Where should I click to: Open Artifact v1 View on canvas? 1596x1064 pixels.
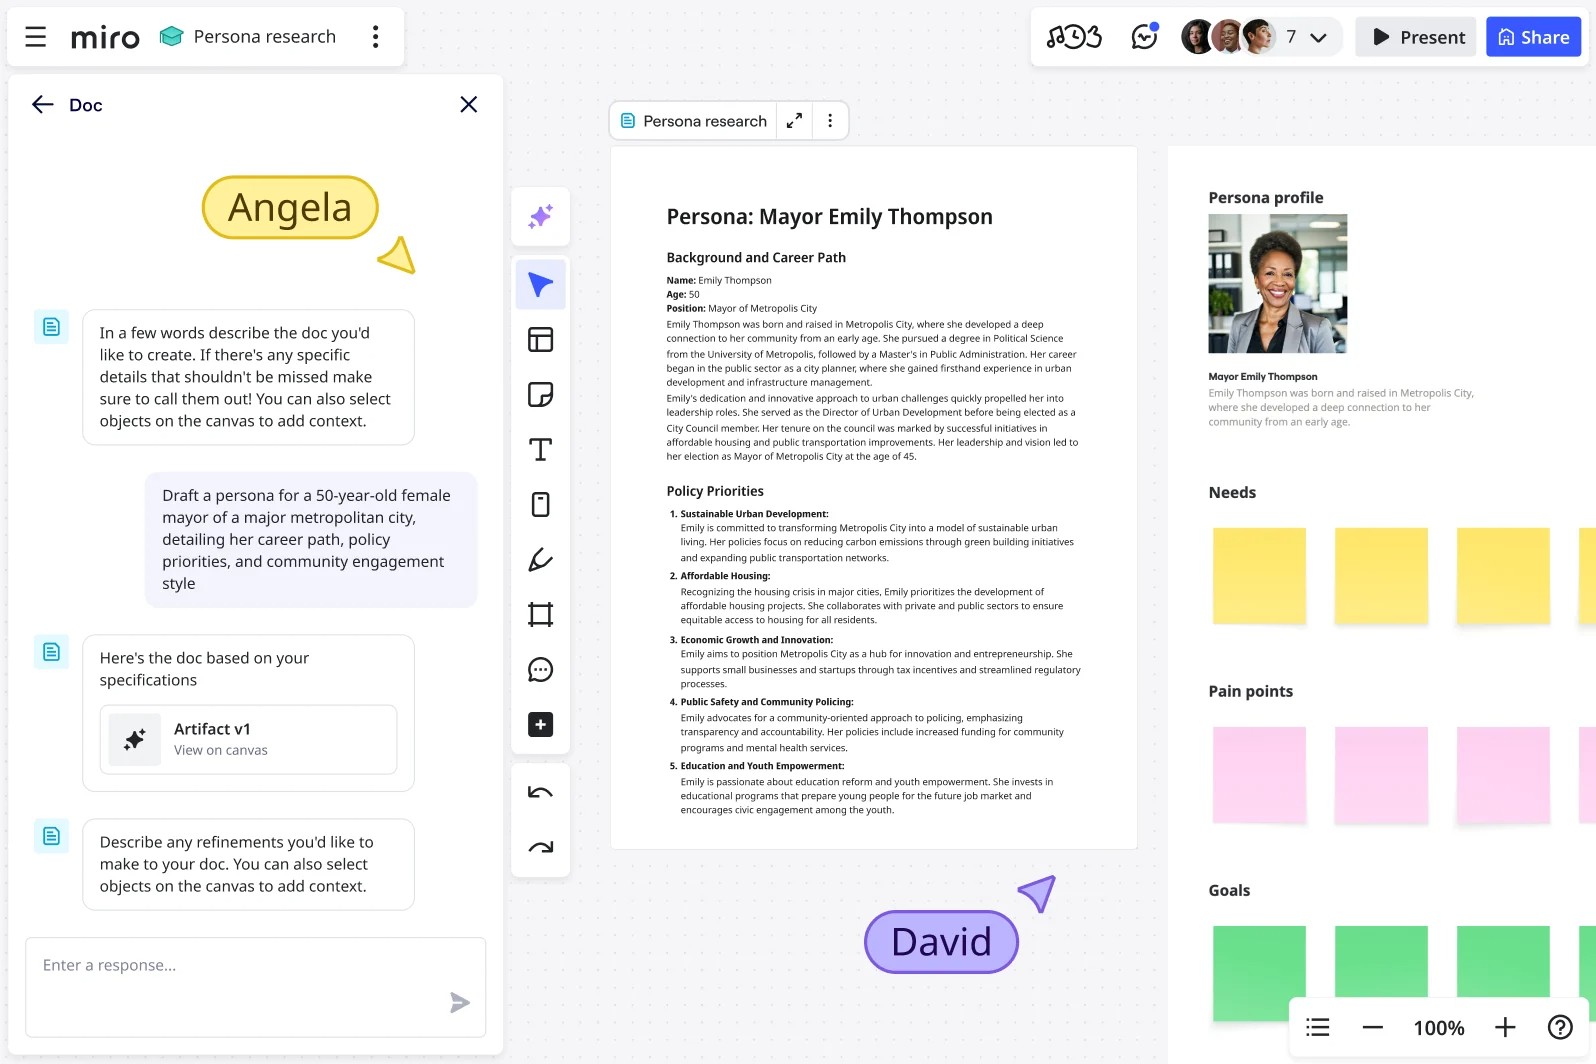point(248,739)
